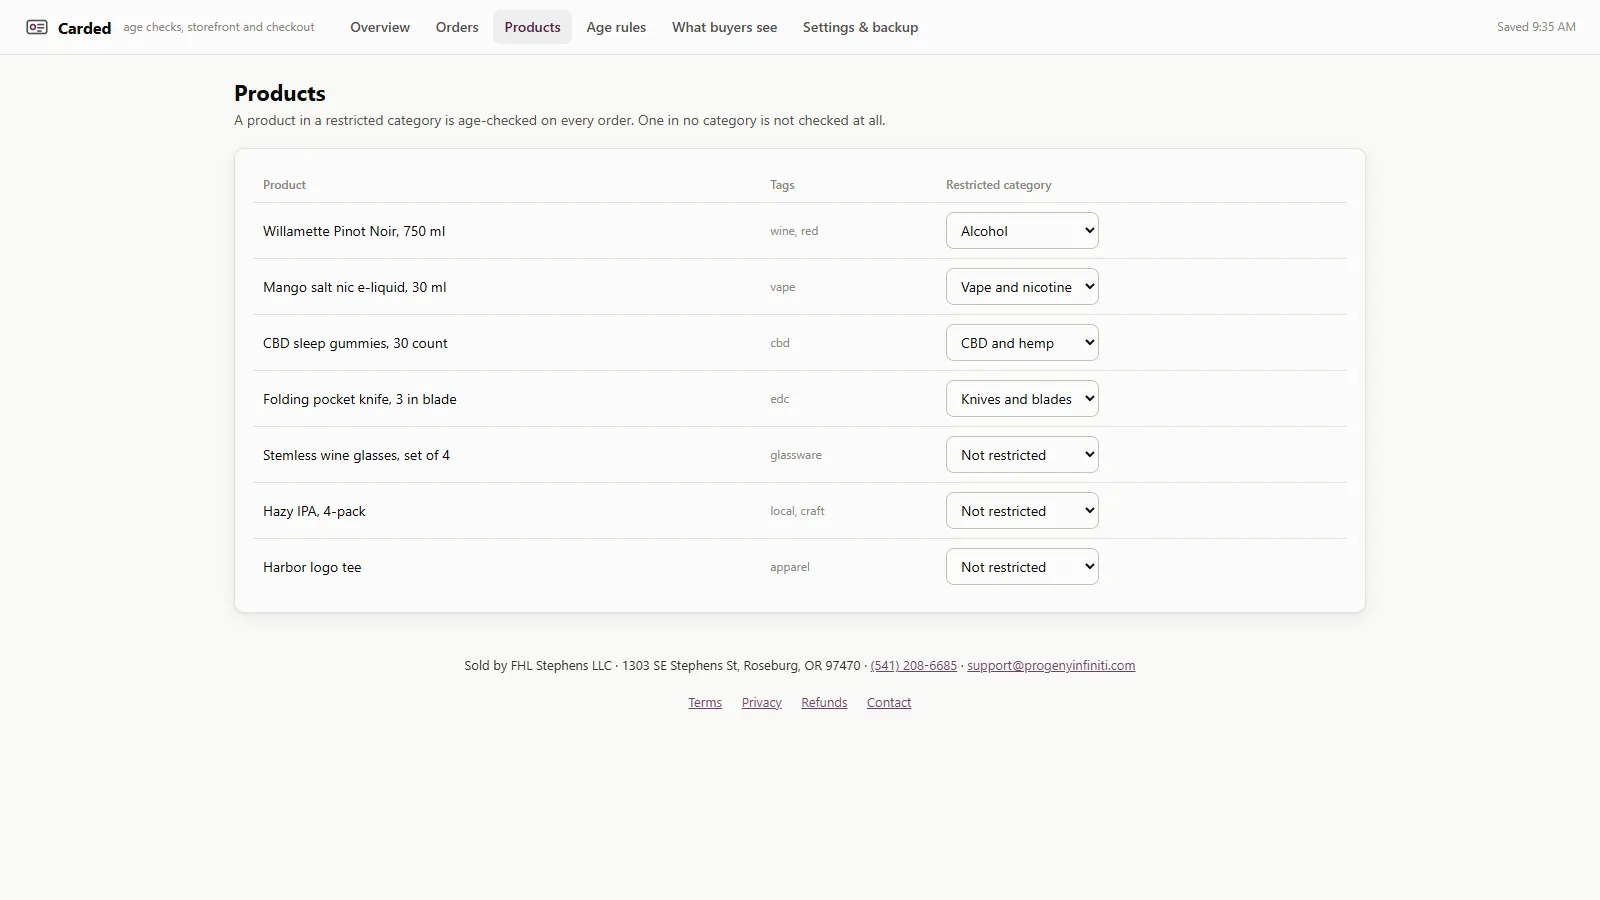Open category dropdown for Hazy IPA 4-pack
The image size is (1600, 900).
point(1022,511)
